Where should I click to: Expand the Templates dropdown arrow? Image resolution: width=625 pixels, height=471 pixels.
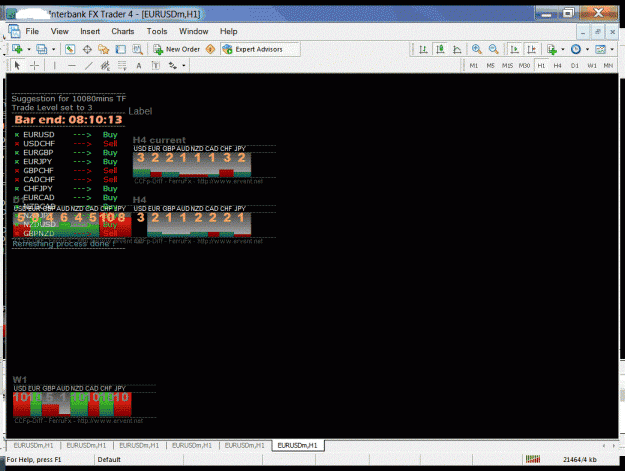coord(612,49)
